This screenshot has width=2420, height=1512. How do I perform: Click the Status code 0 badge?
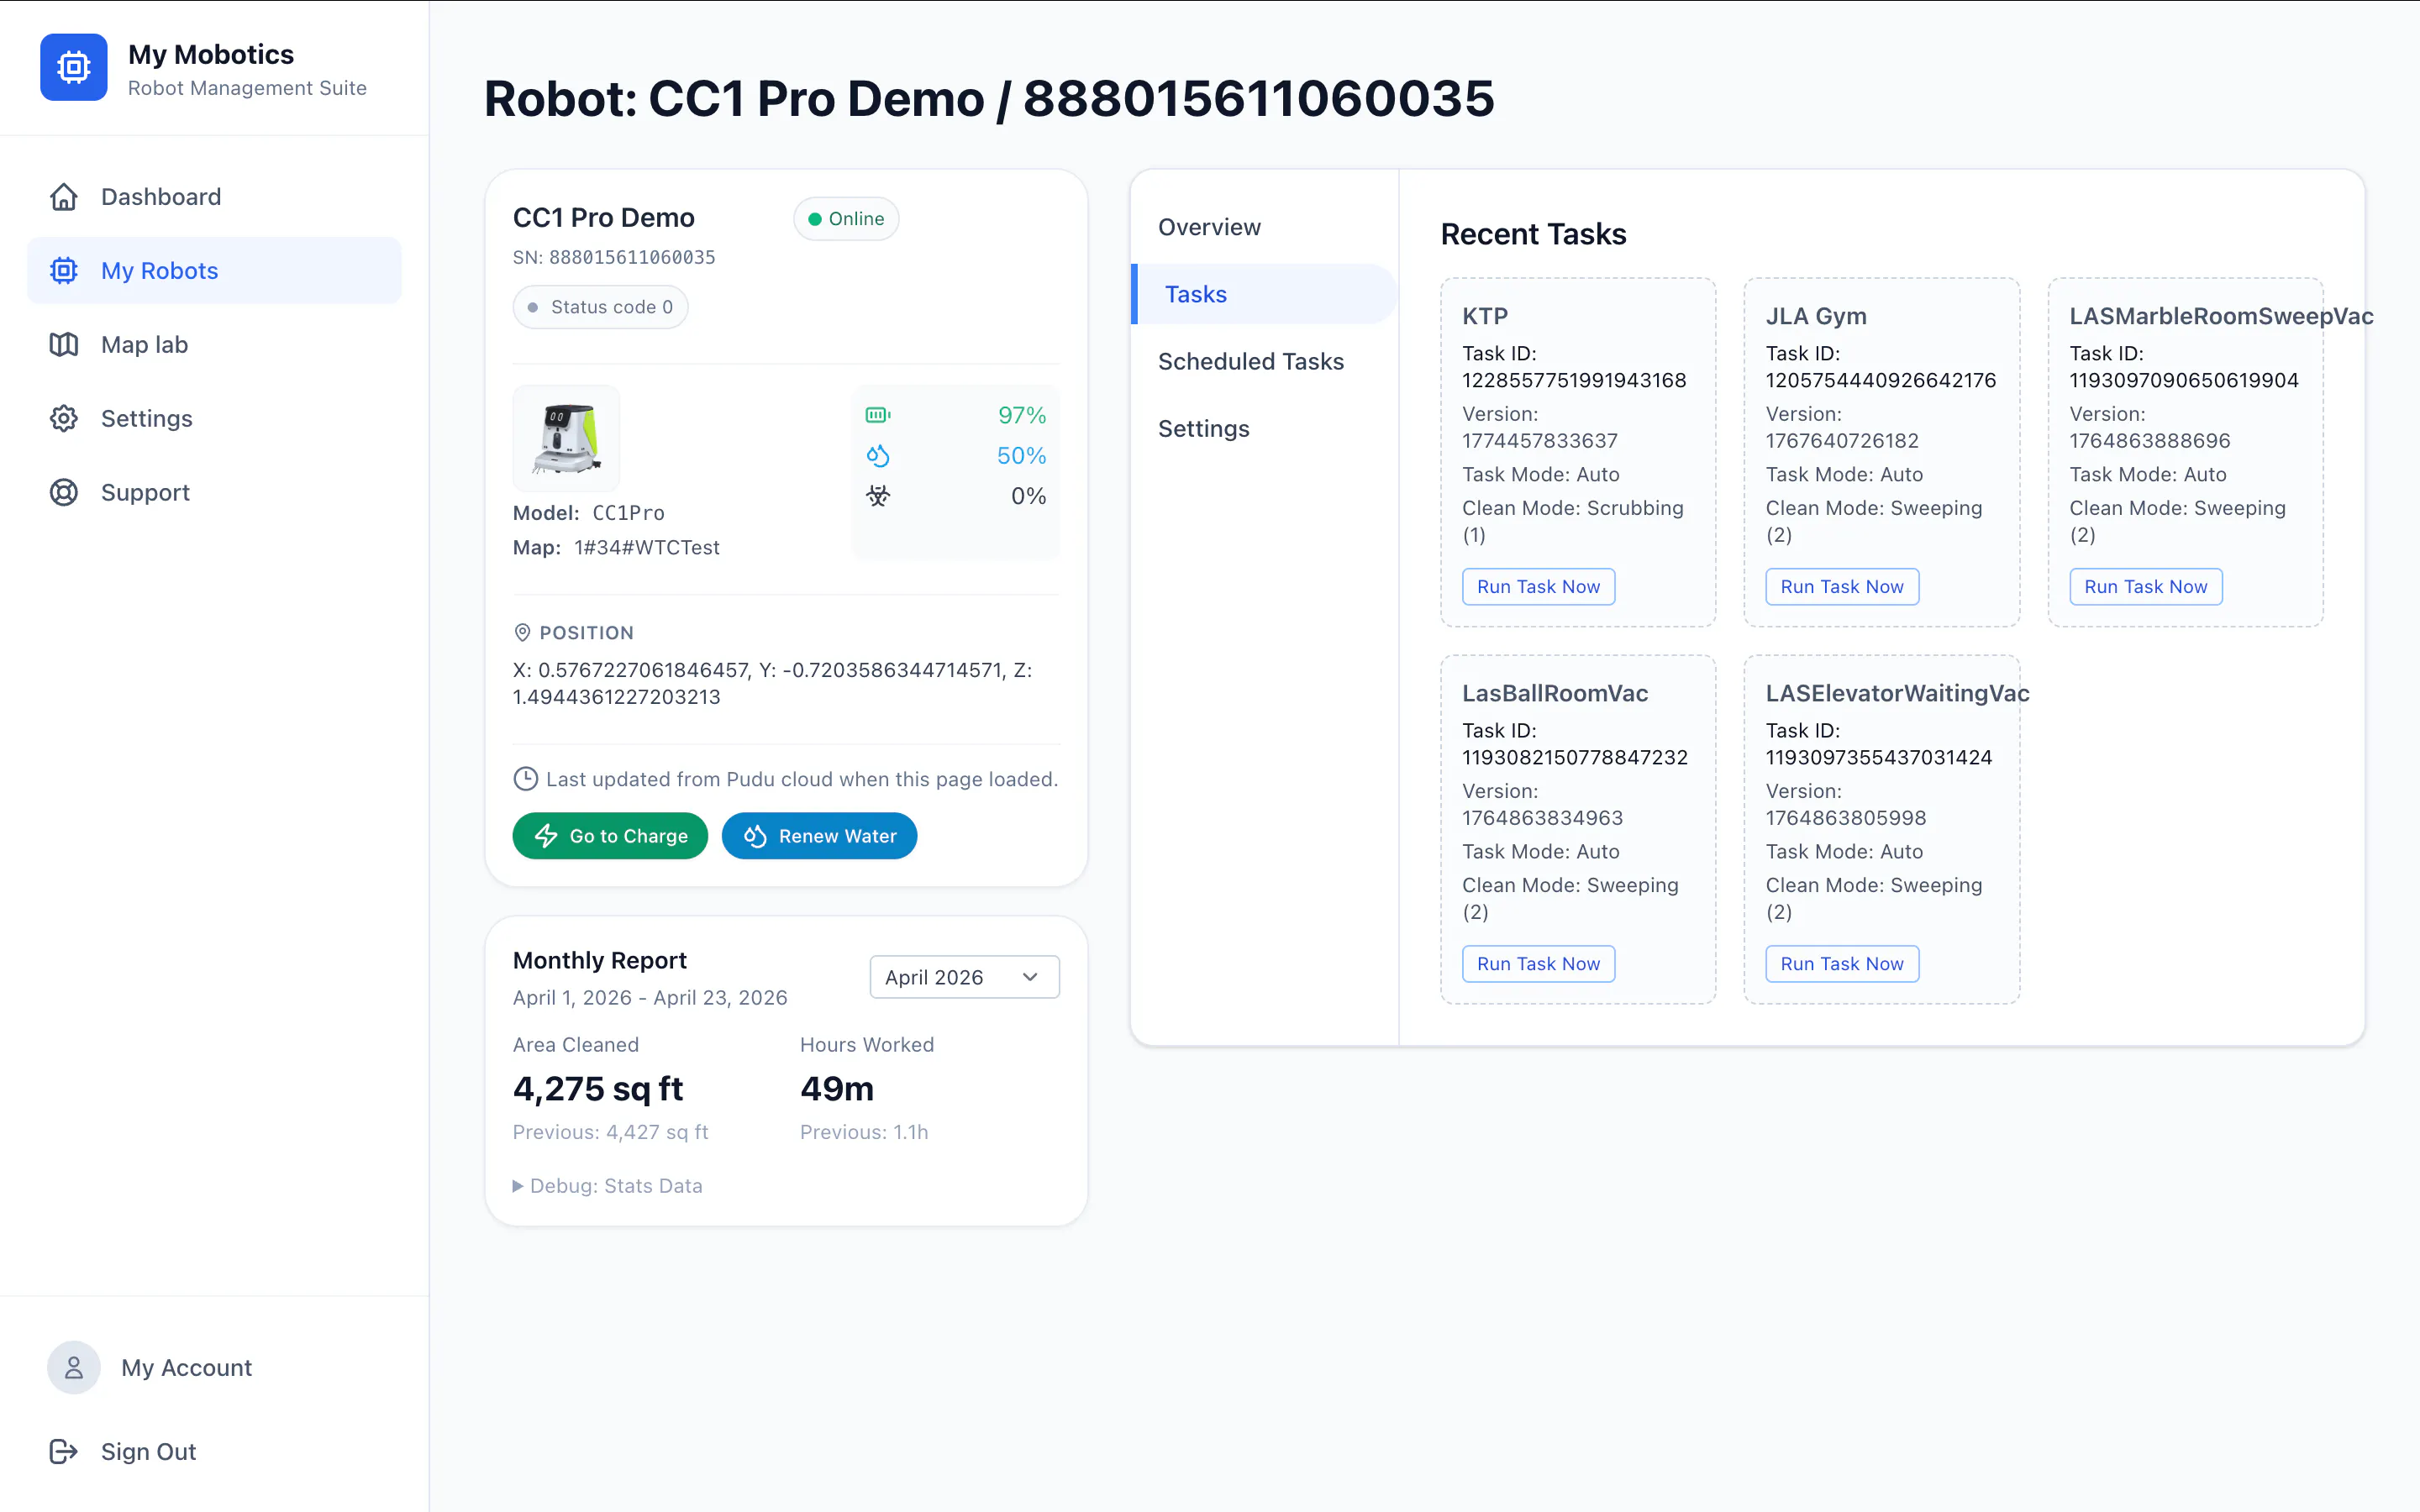600,307
